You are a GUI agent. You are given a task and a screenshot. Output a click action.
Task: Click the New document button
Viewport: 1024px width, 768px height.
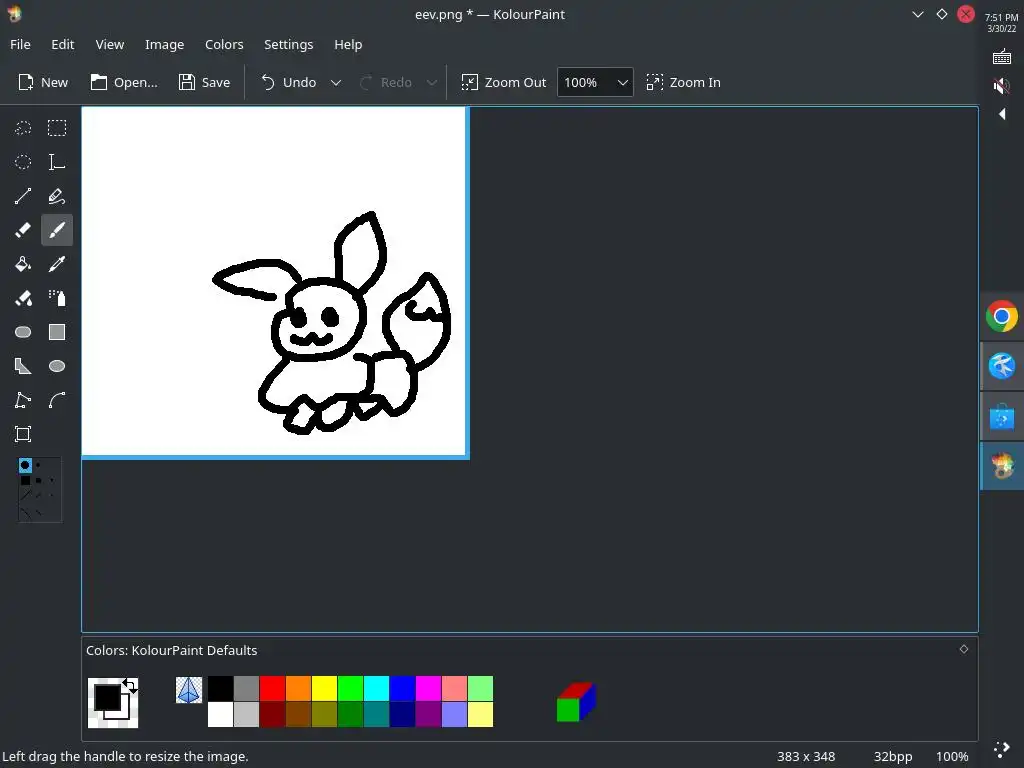click(43, 82)
